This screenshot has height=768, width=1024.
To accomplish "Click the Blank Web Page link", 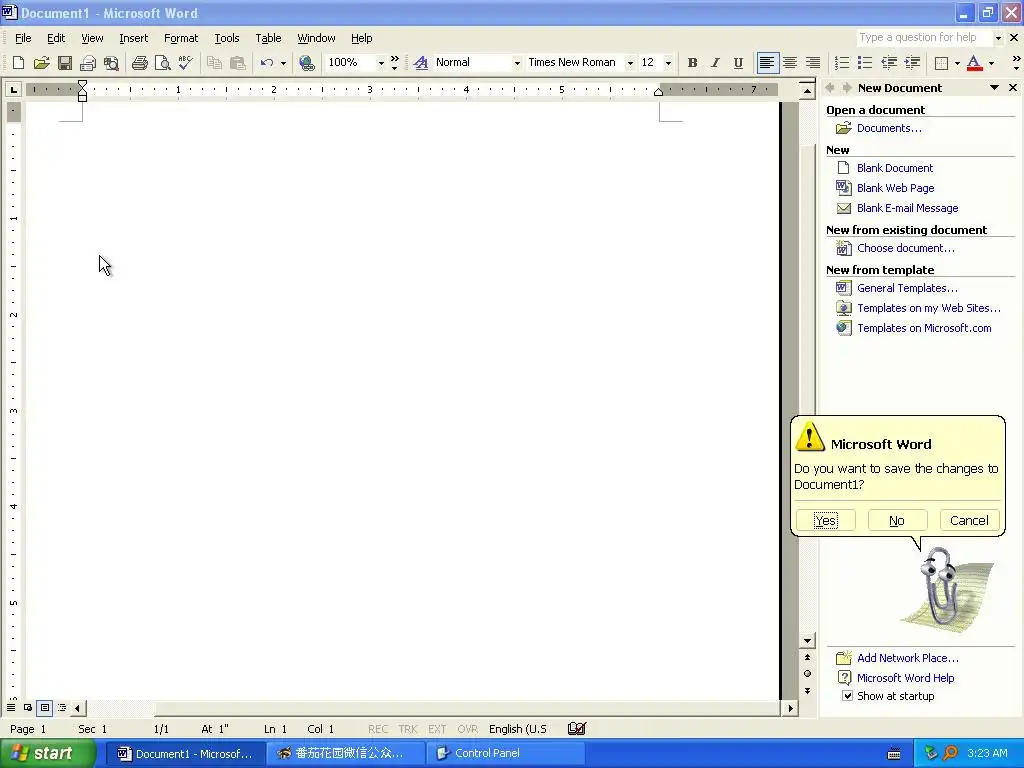I will pyautogui.click(x=895, y=188).
